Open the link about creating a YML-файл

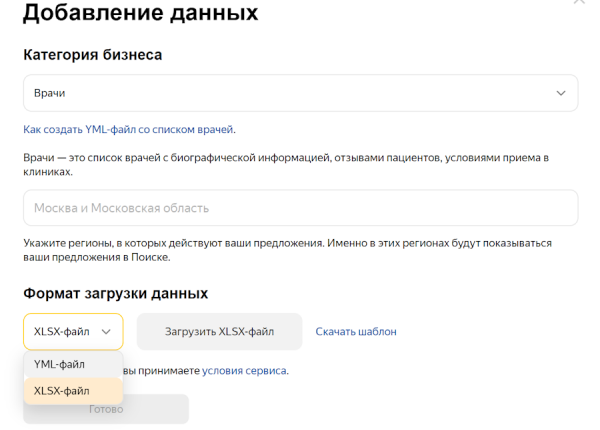pos(129,130)
